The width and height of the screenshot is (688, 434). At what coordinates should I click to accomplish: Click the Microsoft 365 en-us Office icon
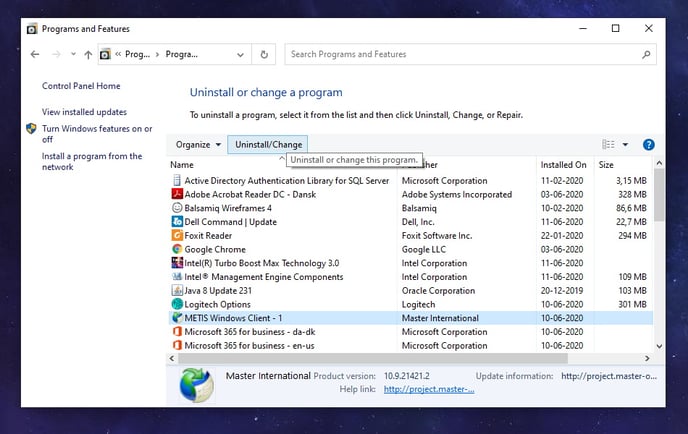pyautogui.click(x=177, y=345)
